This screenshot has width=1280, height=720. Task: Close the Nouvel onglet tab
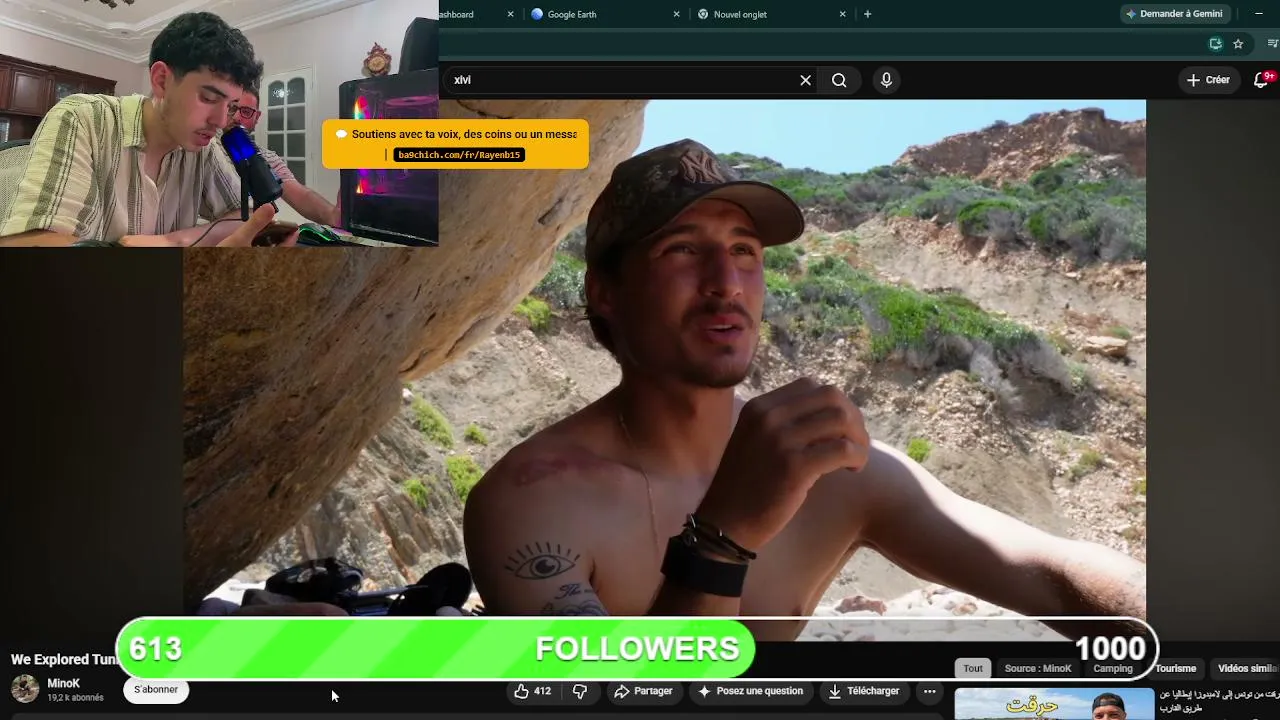[842, 14]
